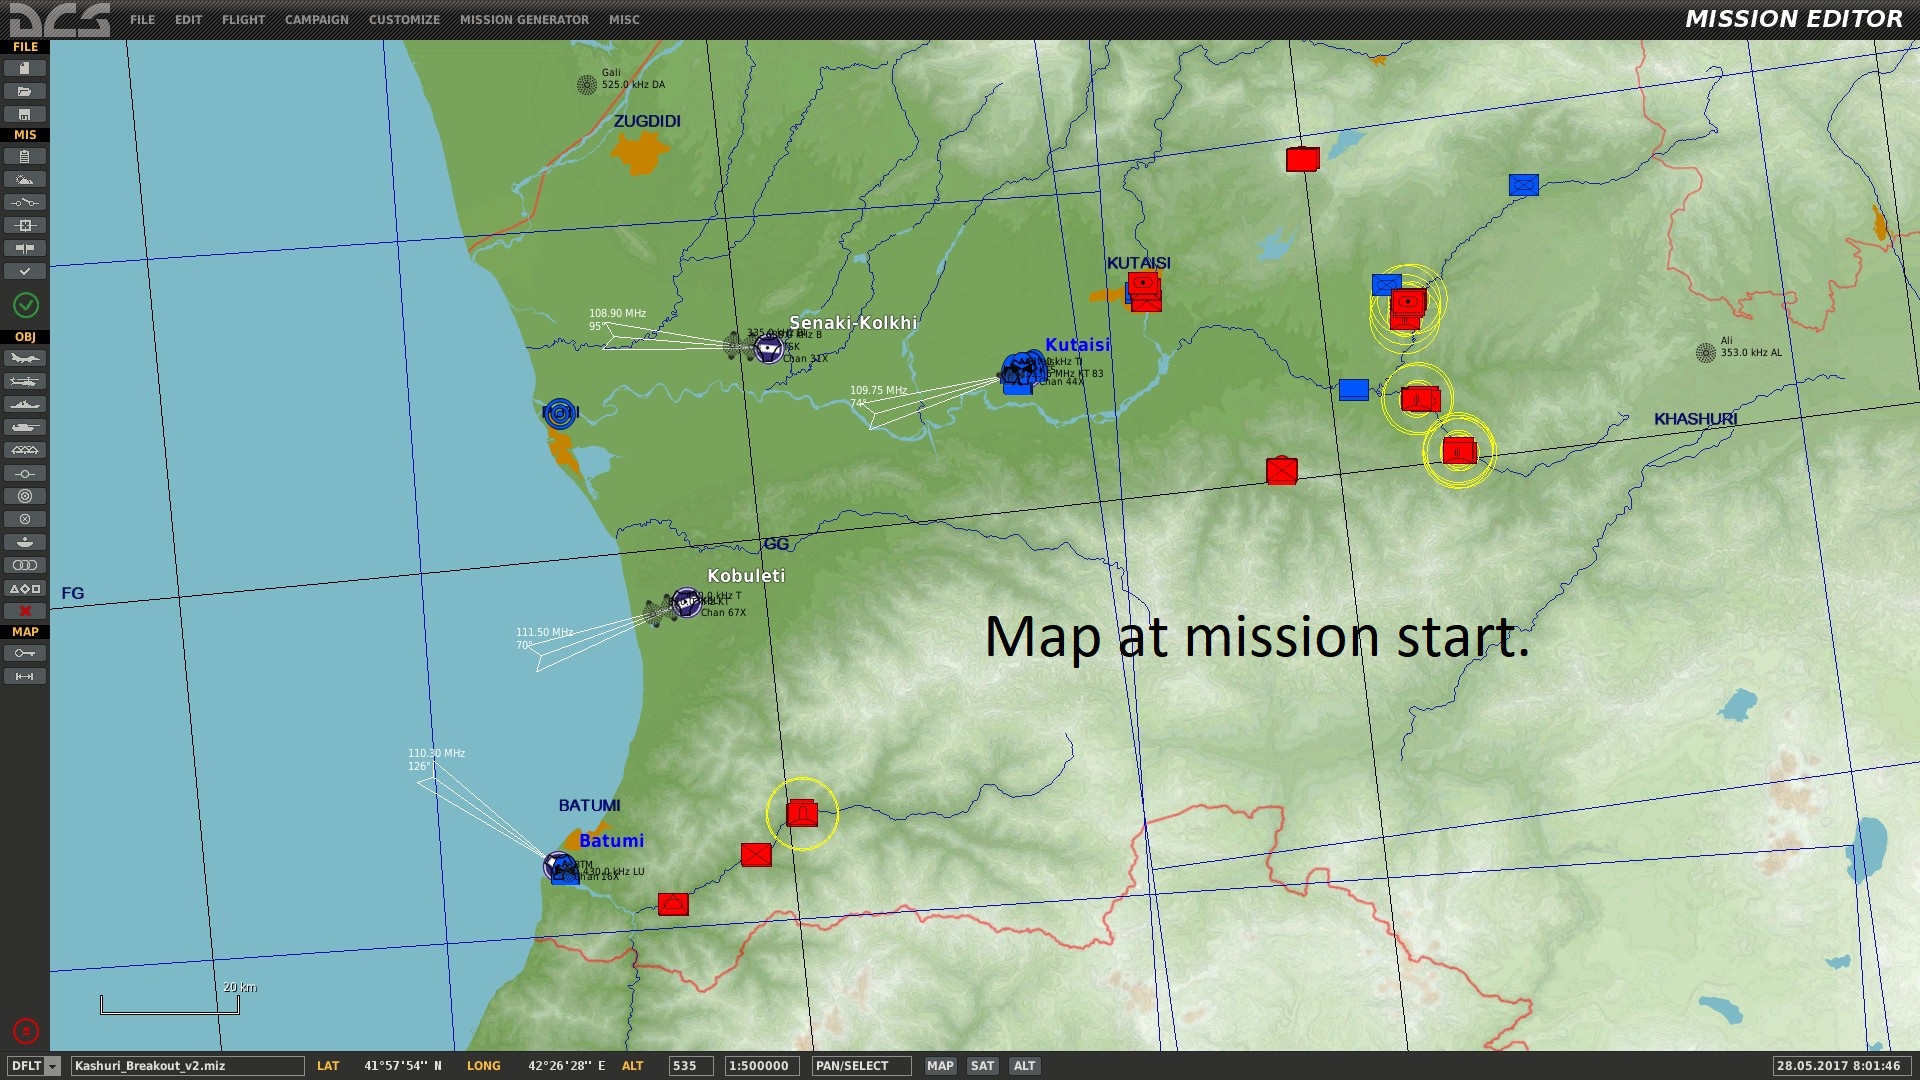Click the 108.90 MHz ILS frequency label
The width and height of the screenshot is (1920, 1080).
[617, 313]
